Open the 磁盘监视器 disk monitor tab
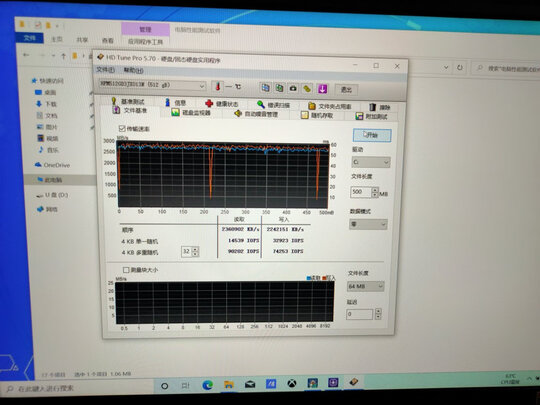The width and height of the screenshot is (540, 405). click(191, 112)
